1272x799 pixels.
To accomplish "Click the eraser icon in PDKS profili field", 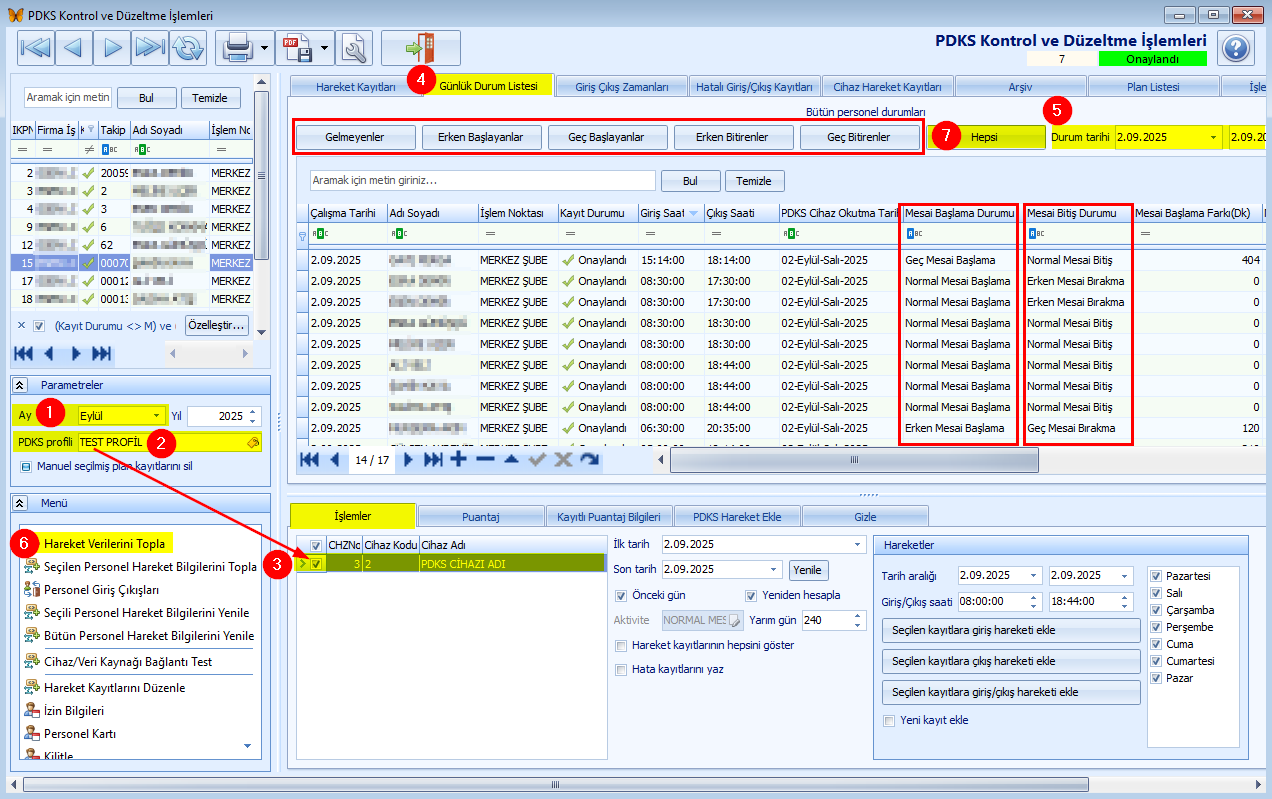I will click(x=253, y=442).
